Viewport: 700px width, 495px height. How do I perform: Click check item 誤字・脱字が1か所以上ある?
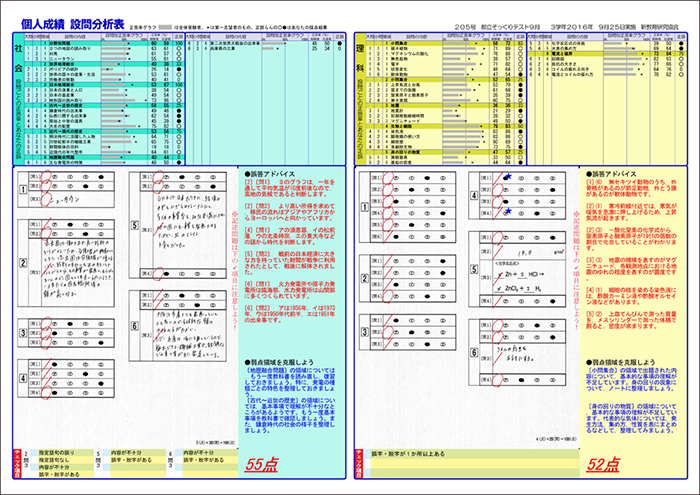(408, 453)
